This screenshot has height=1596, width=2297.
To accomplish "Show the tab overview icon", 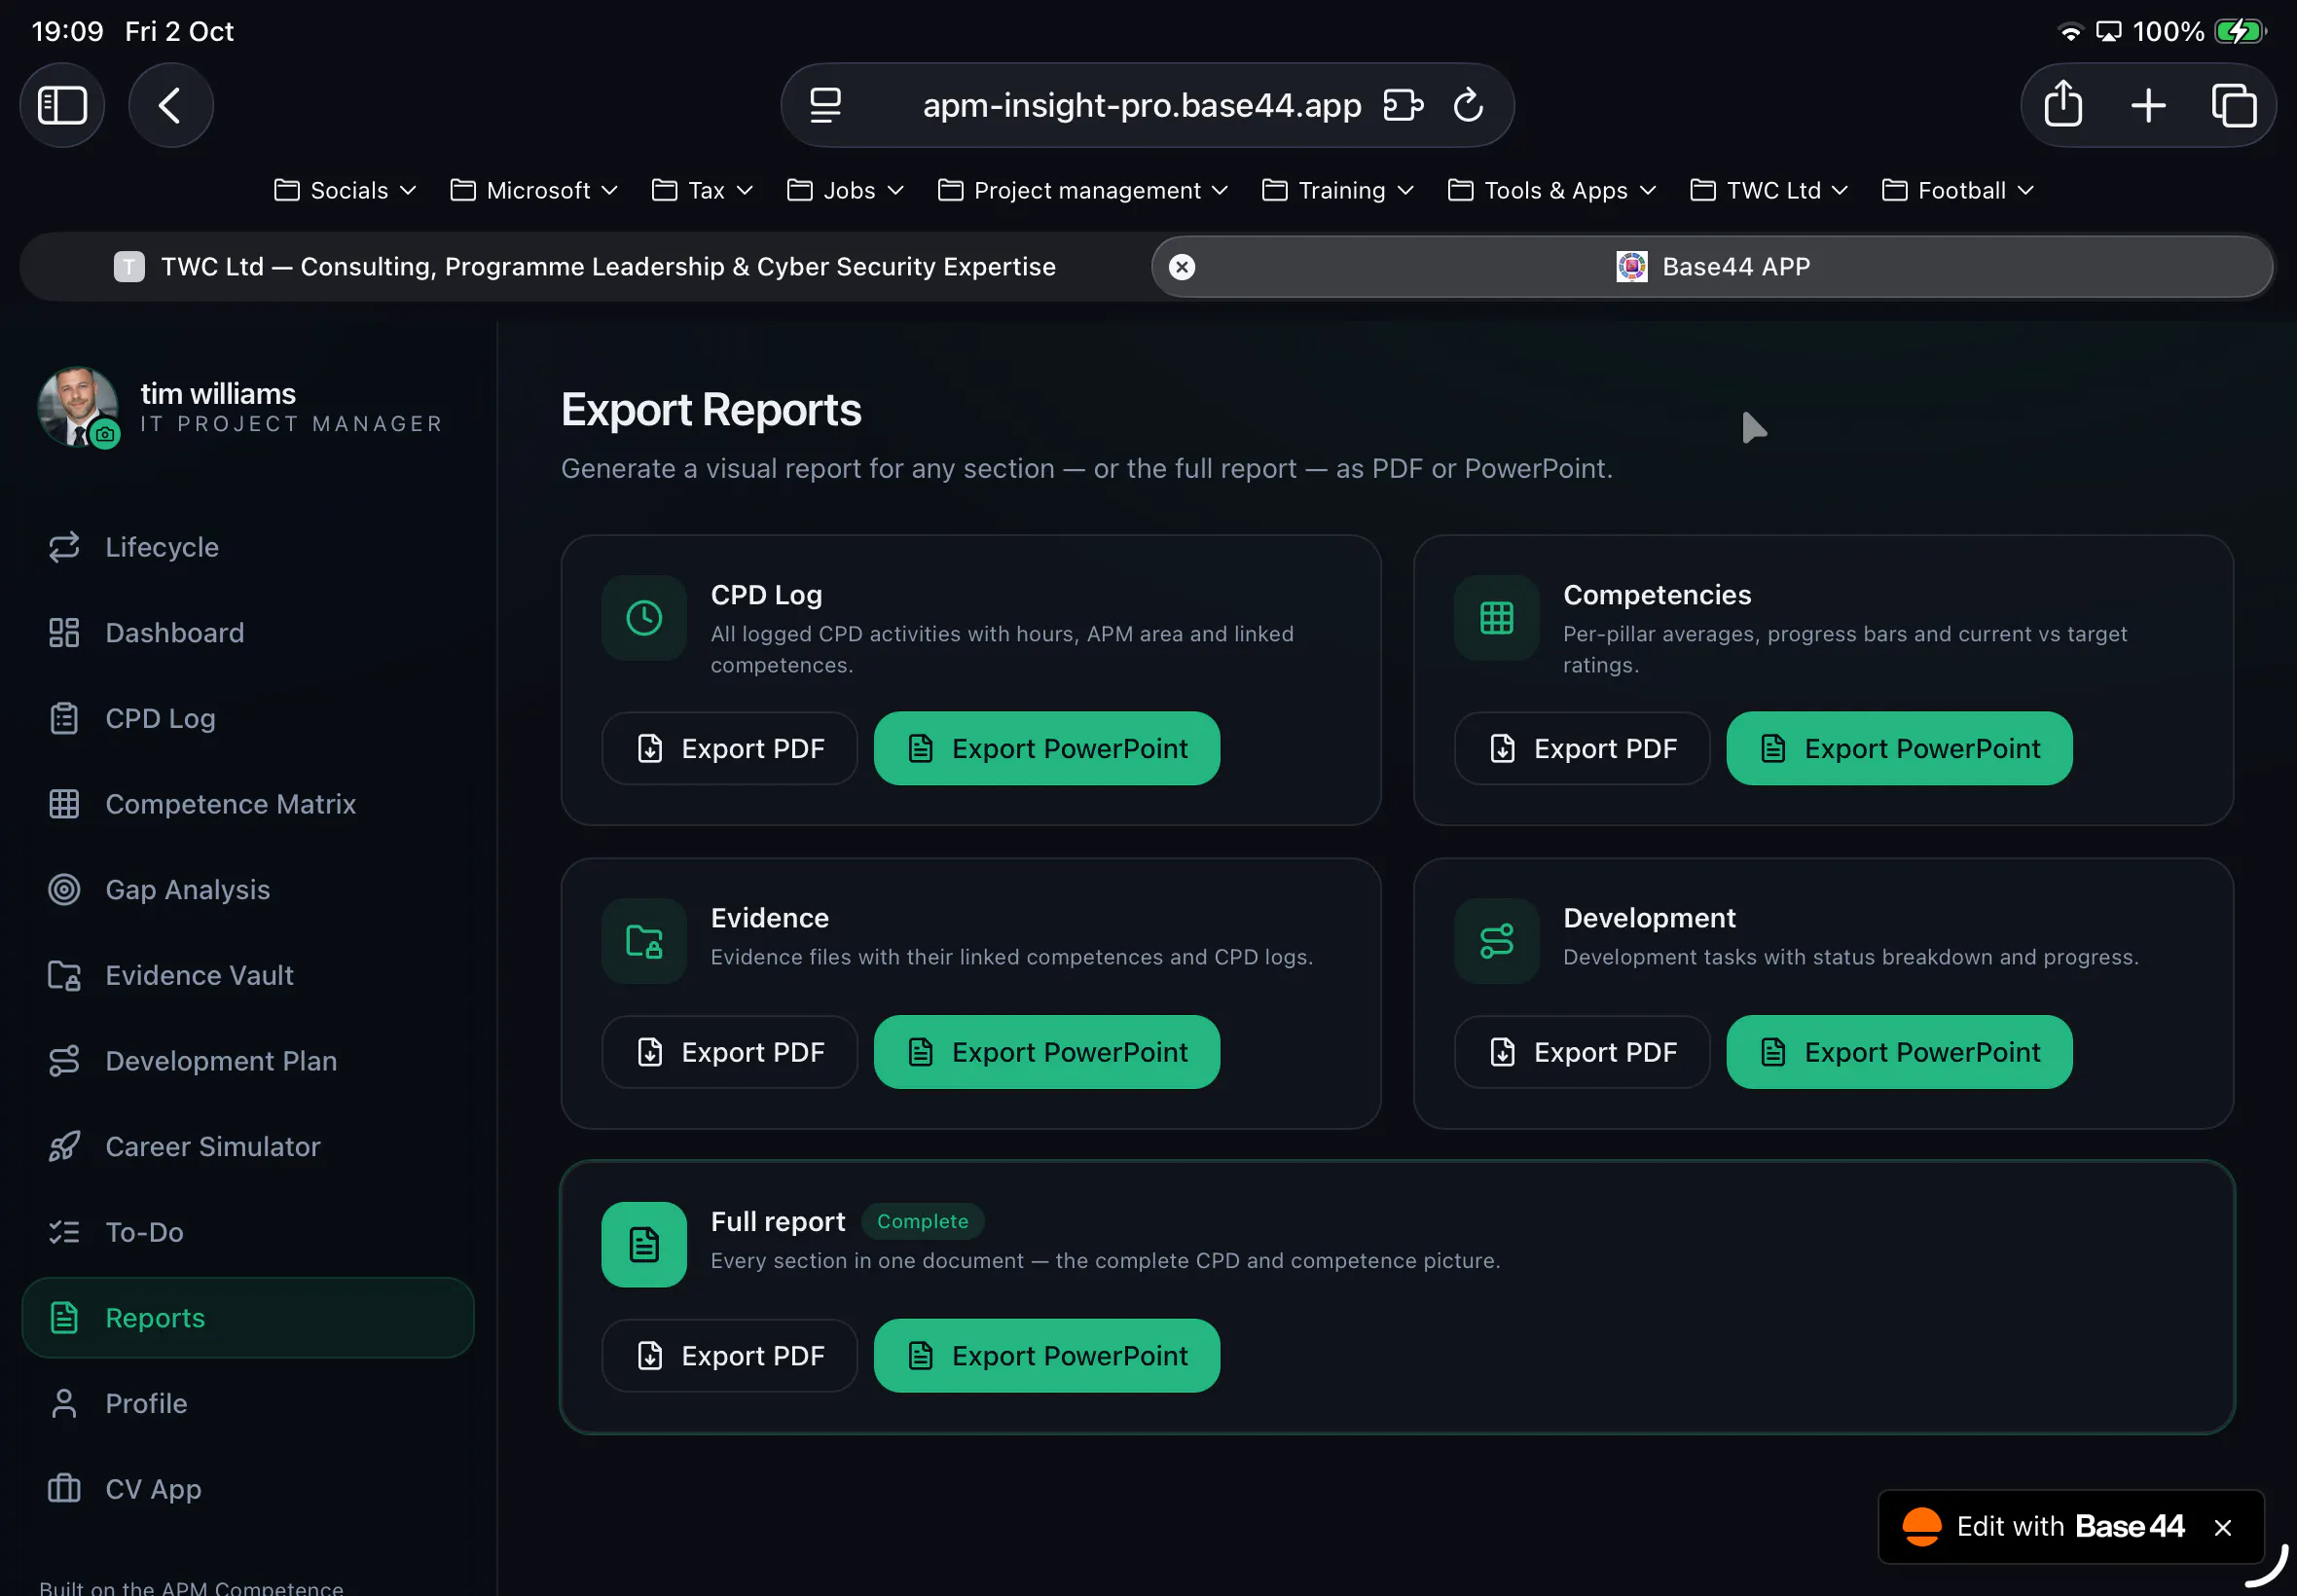I will [2234, 105].
